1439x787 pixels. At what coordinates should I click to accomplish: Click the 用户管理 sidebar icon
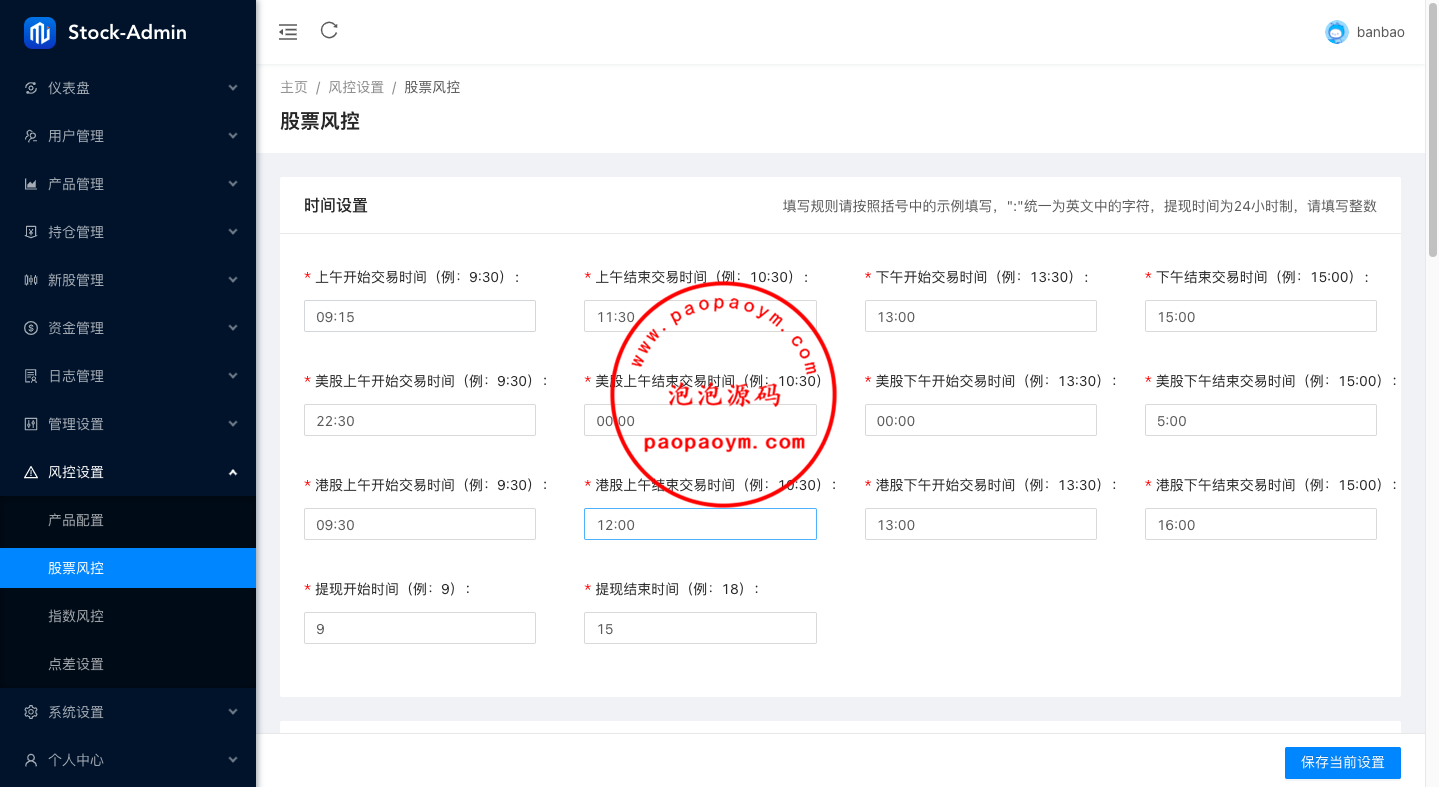31,136
